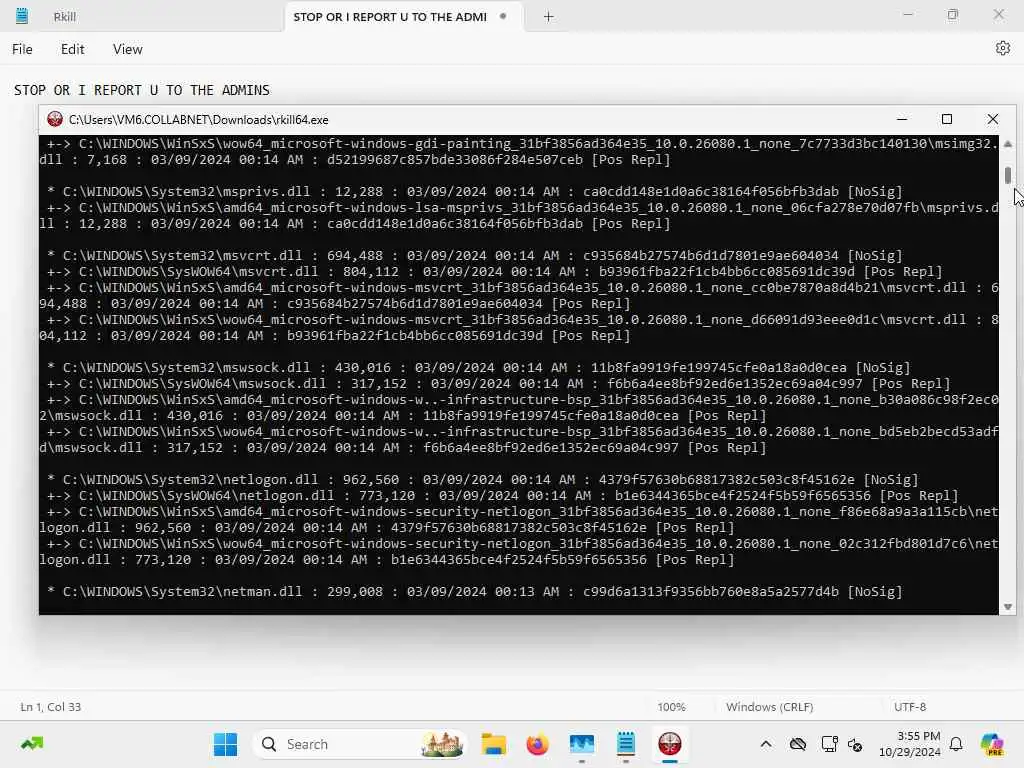Click the UTF-8 encoding indicator

point(910,707)
